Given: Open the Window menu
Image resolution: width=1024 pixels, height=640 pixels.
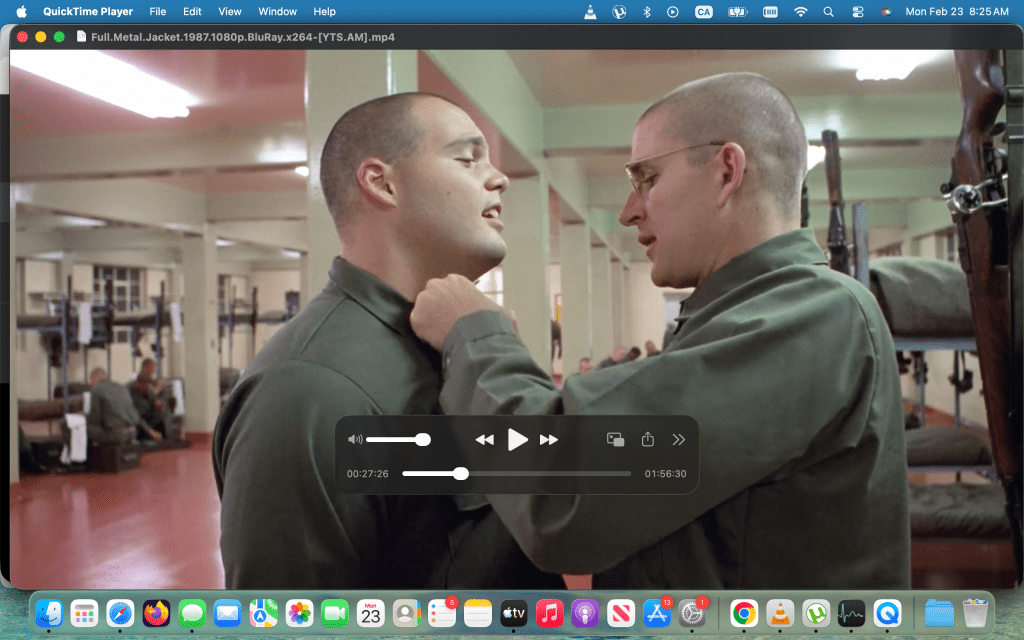Looking at the screenshot, I should [277, 12].
